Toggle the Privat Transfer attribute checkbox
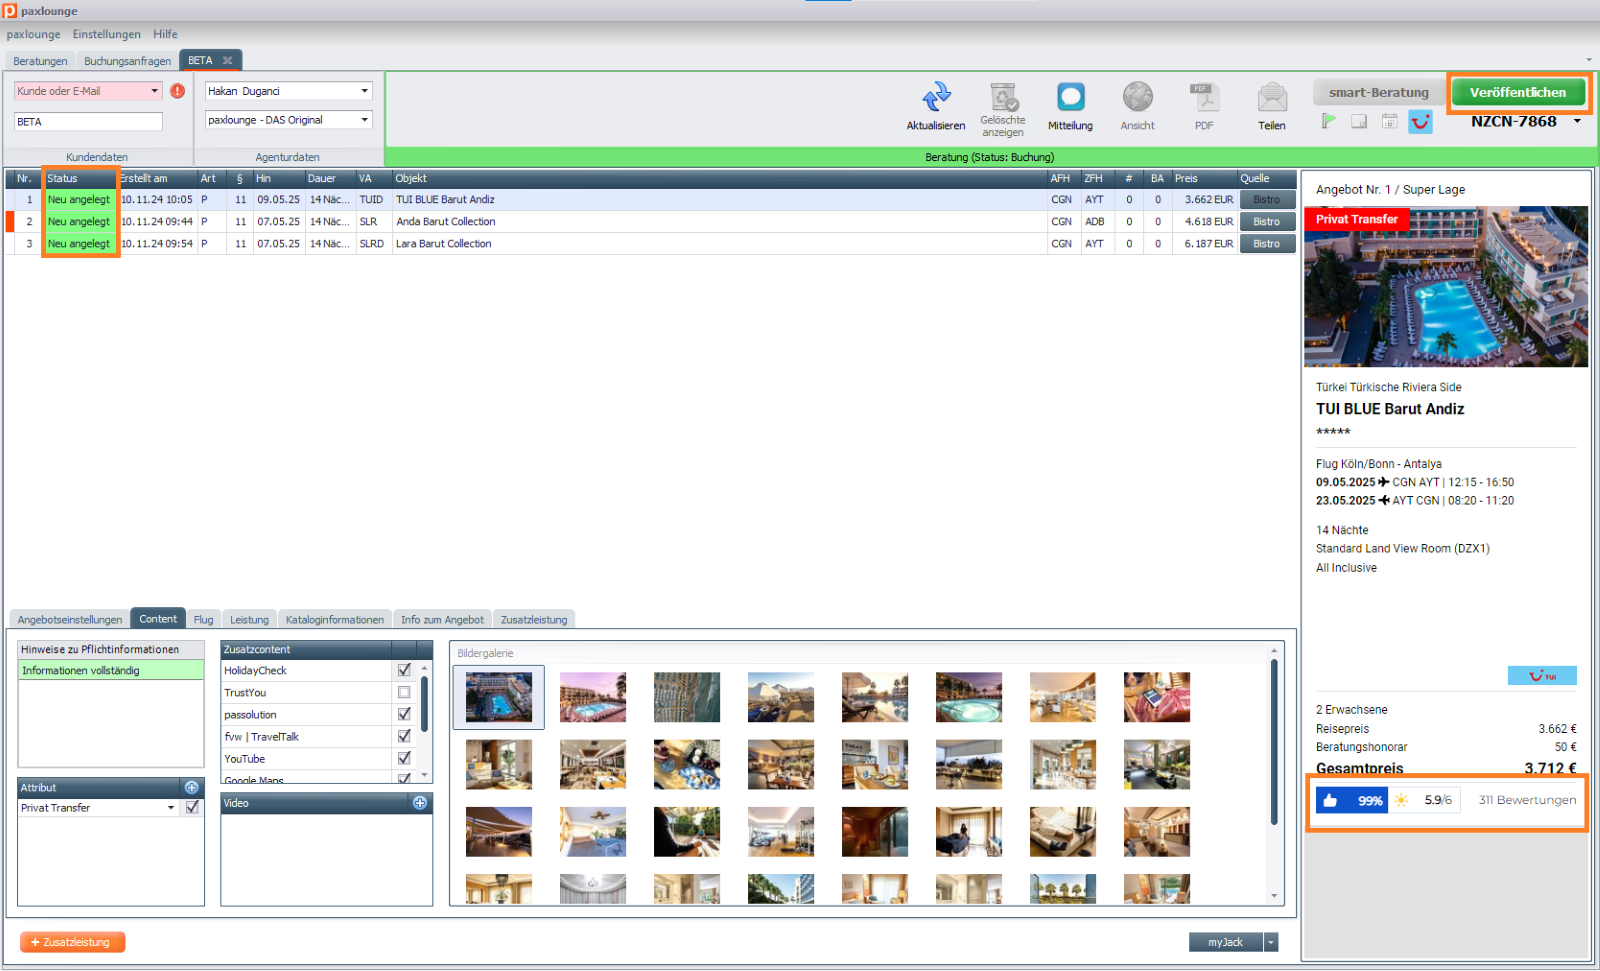This screenshot has width=1600, height=971. [x=192, y=807]
